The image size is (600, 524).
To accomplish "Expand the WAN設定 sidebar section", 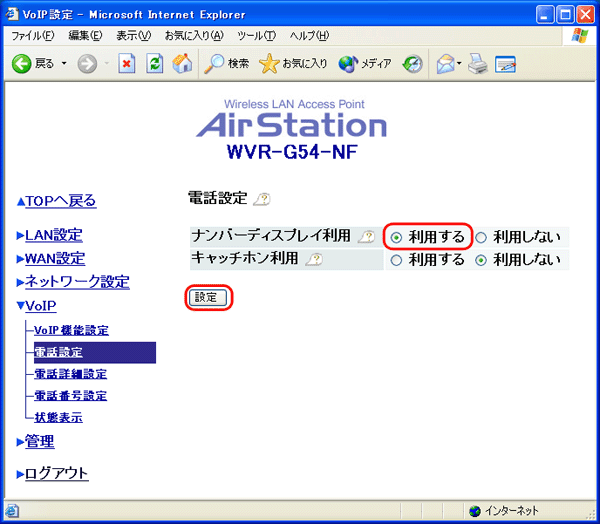I will 55,258.
